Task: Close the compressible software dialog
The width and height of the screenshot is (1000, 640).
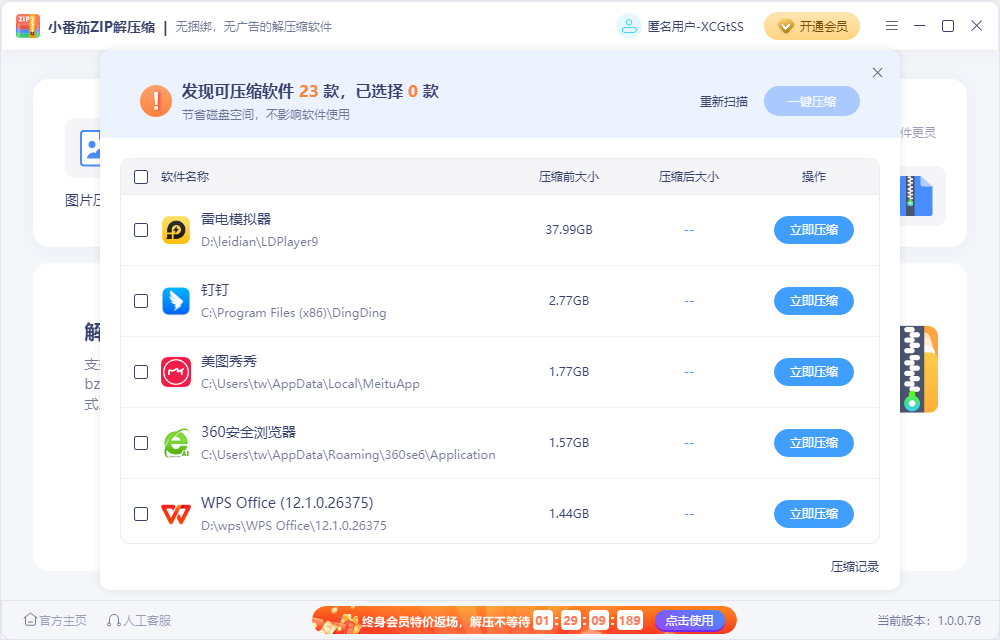Action: (878, 73)
